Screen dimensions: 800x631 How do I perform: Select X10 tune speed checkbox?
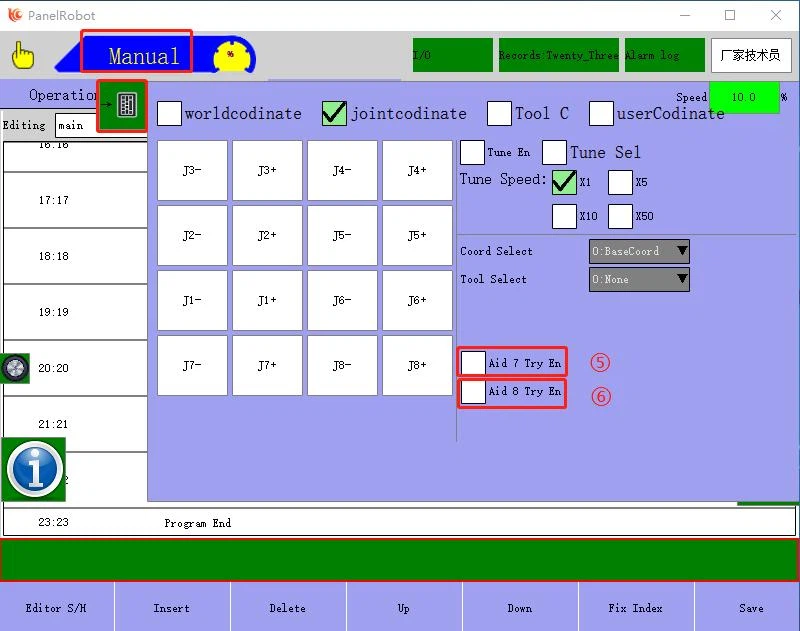pos(564,216)
